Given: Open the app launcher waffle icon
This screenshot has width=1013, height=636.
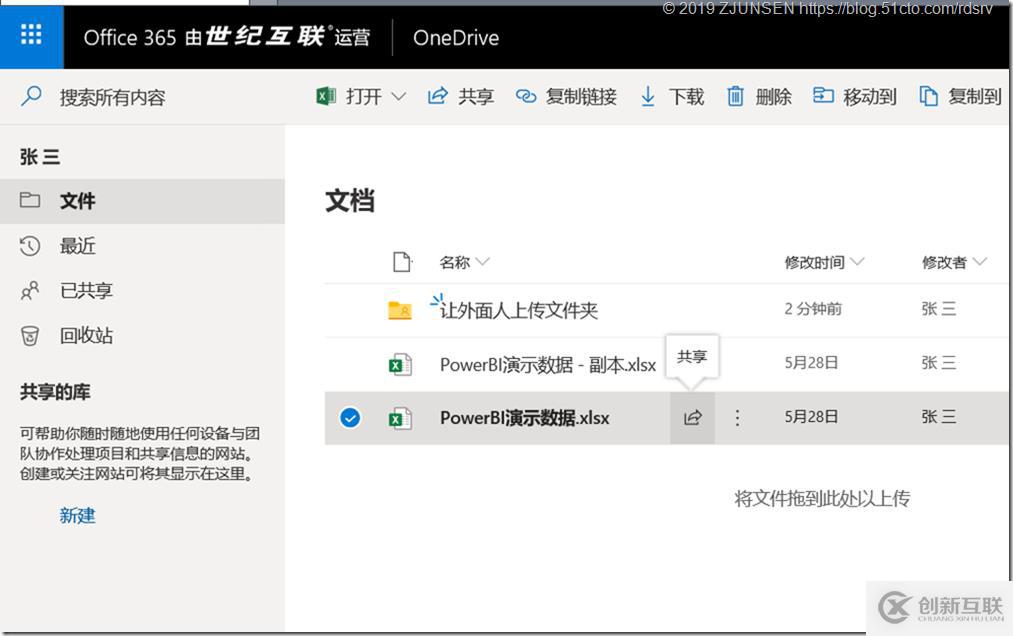Looking at the screenshot, I should pyautogui.click(x=31, y=34).
